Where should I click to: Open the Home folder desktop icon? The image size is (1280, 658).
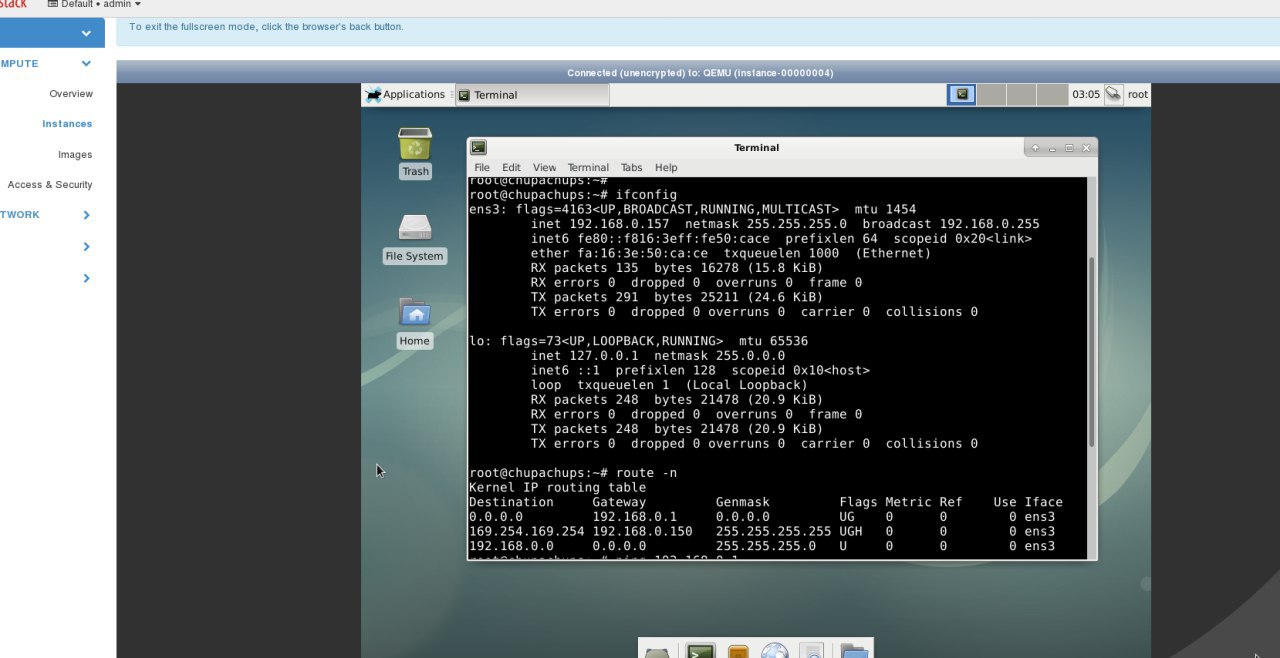414,322
